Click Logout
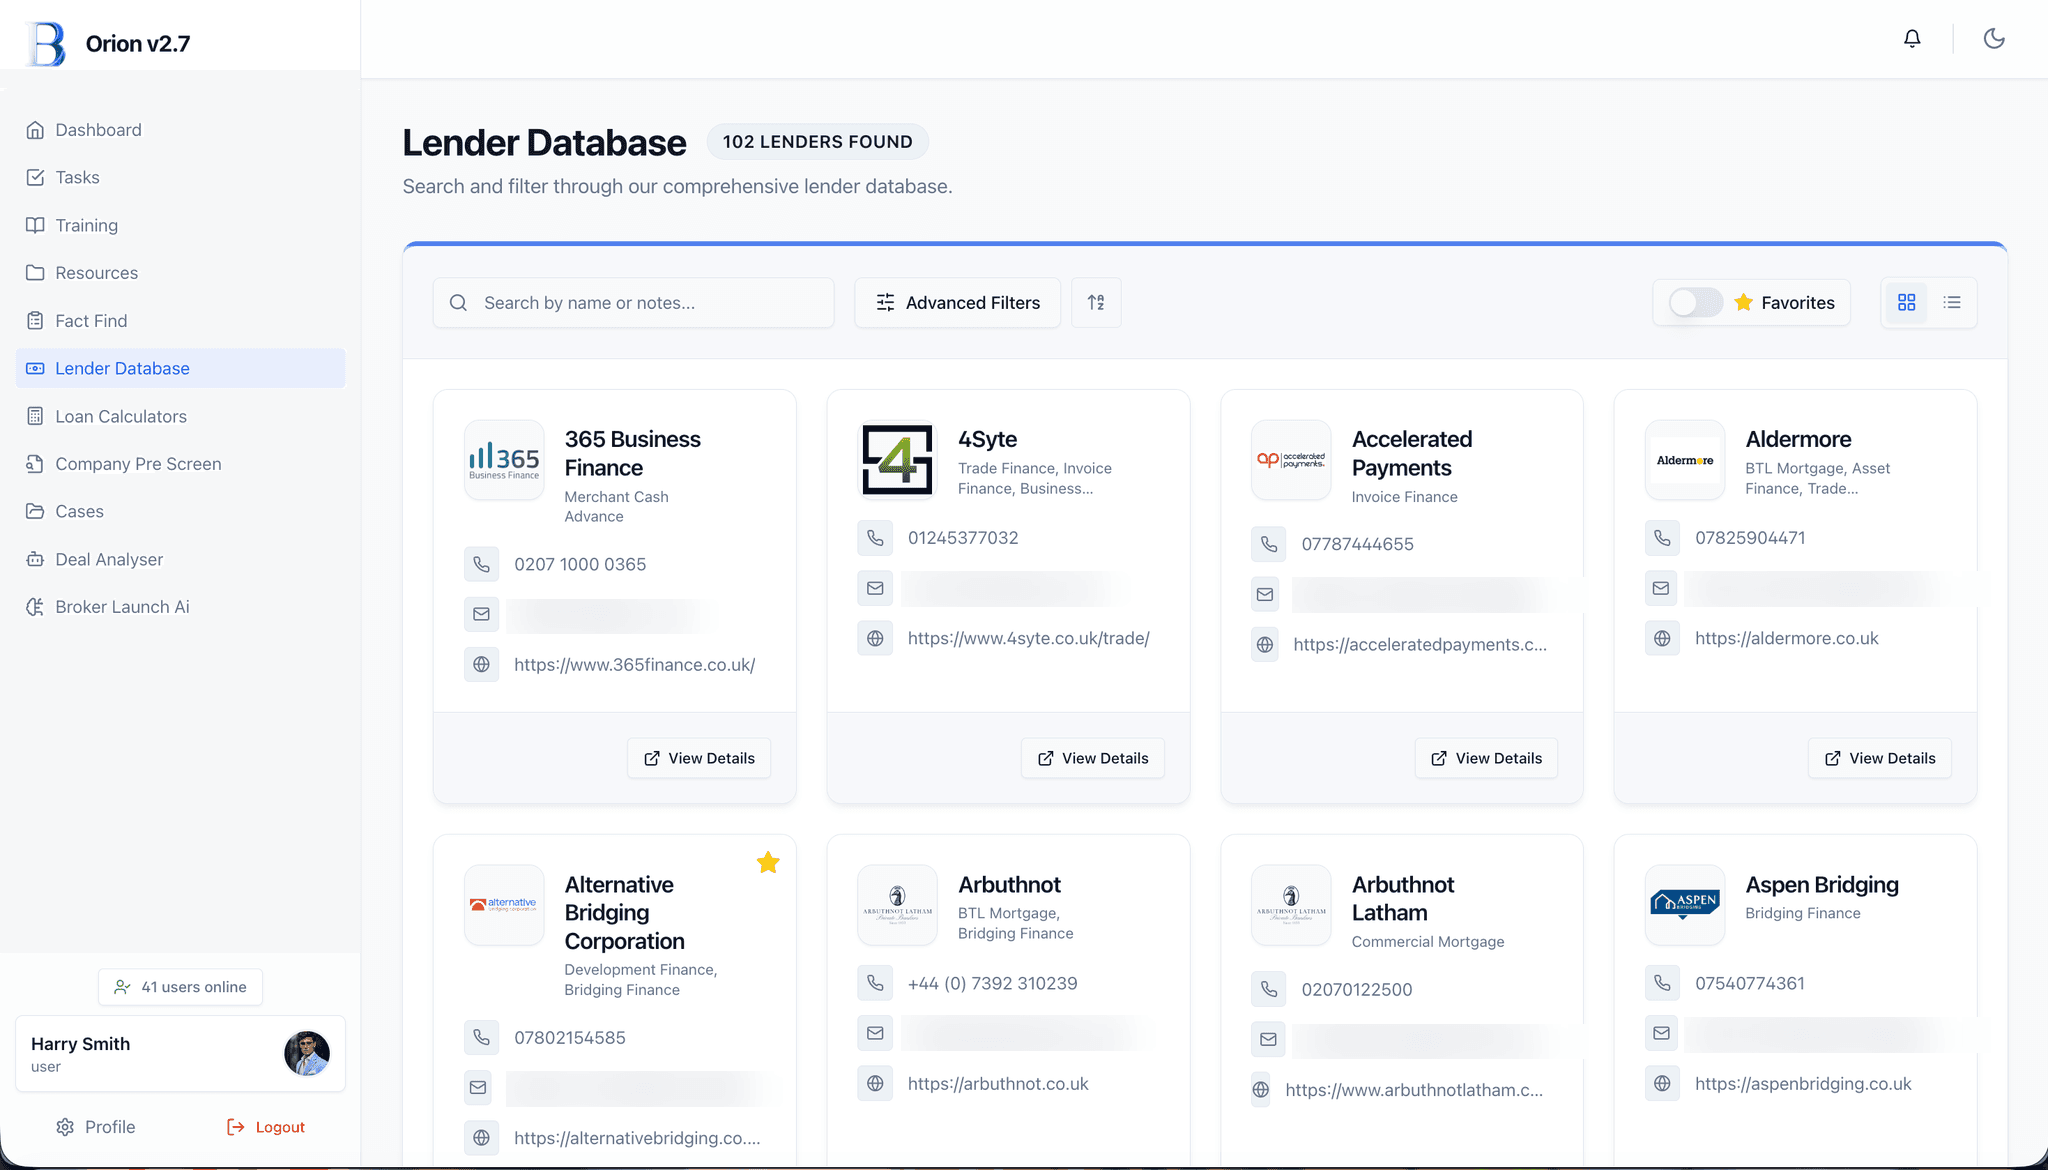This screenshot has height=1170, width=2048. point(266,1127)
